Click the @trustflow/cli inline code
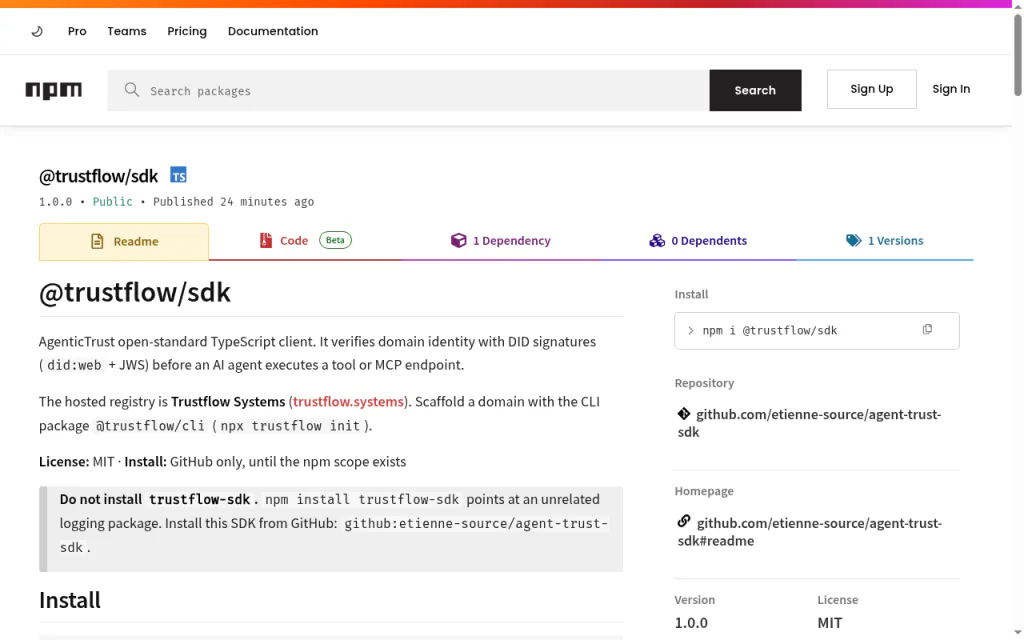This screenshot has height=640, width=1024. tap(150, 426)
